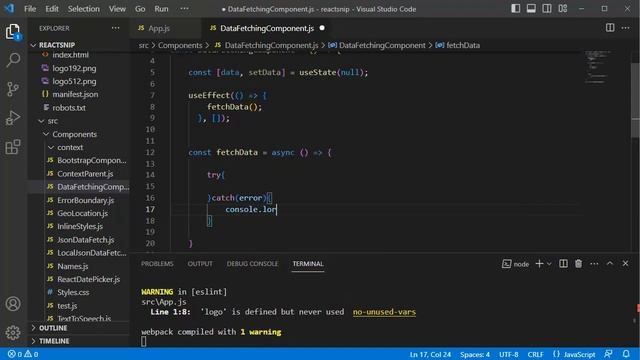
Task: Maximize the panel with chevron up
Action: click(x=610, y=264)
